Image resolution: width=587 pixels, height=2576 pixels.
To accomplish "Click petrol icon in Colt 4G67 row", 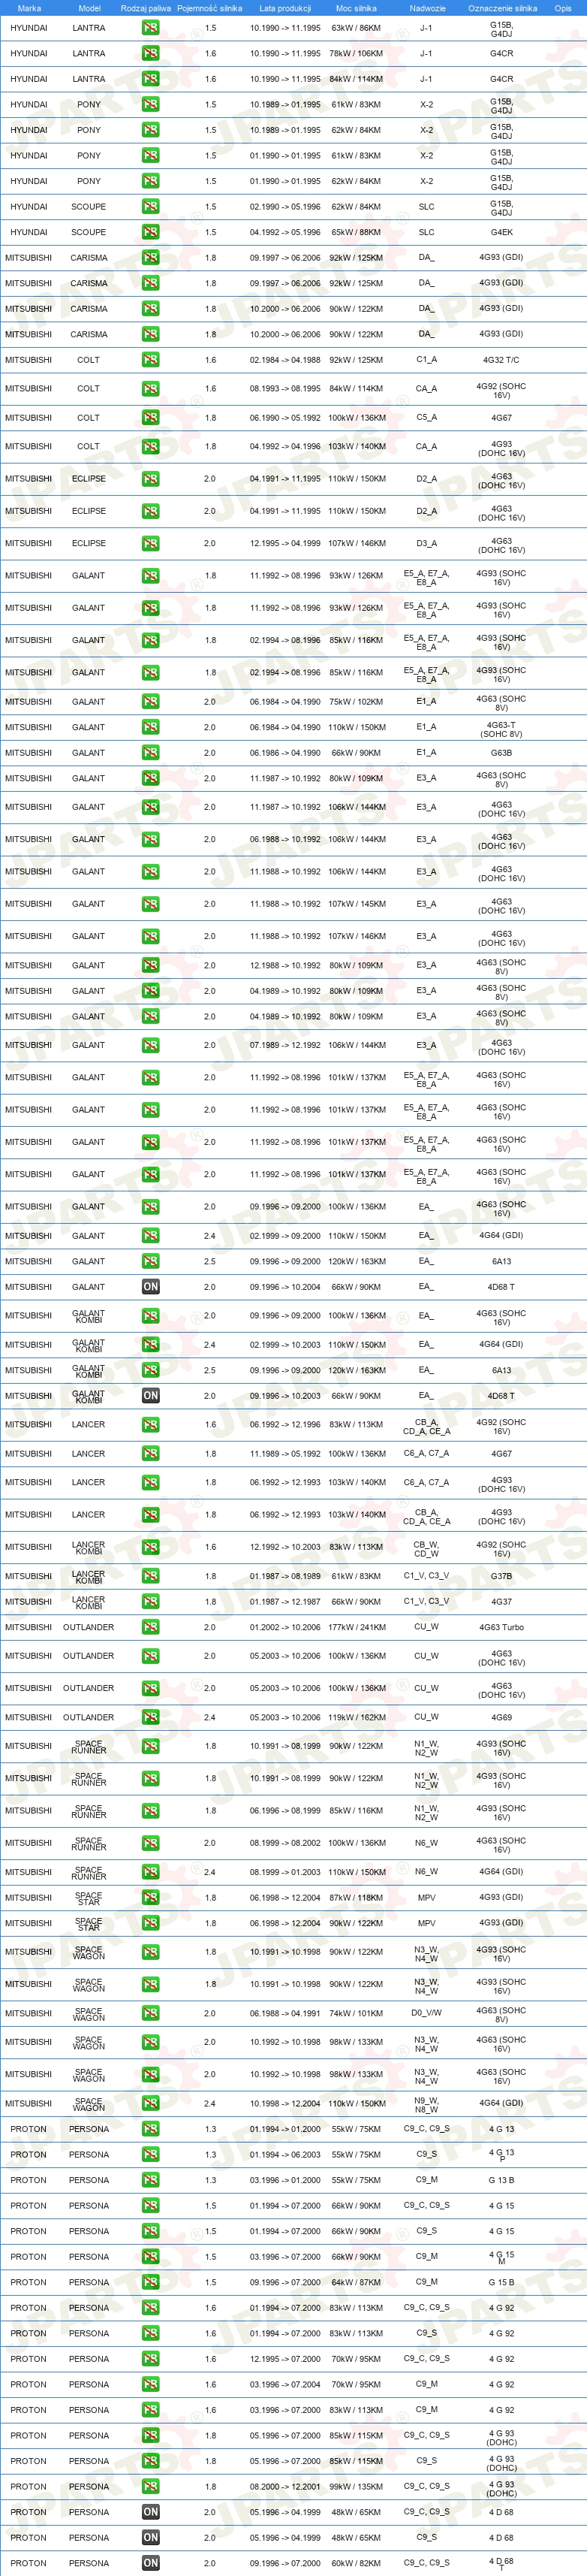I will coord(150,418).
